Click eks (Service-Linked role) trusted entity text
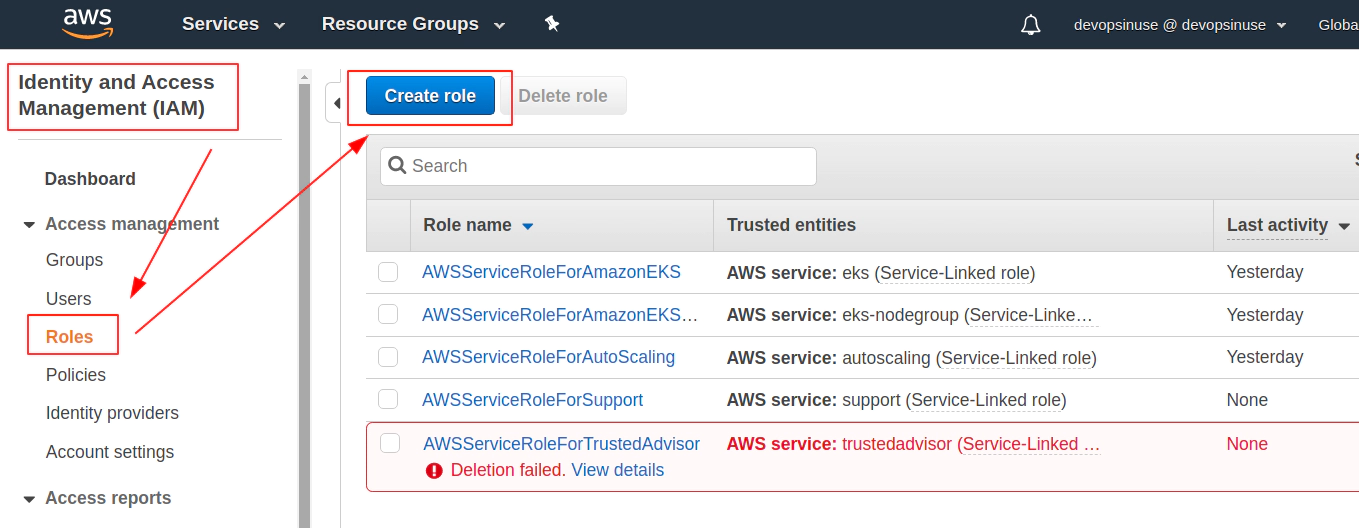The image size is (1359, 528). coord(938,272)
